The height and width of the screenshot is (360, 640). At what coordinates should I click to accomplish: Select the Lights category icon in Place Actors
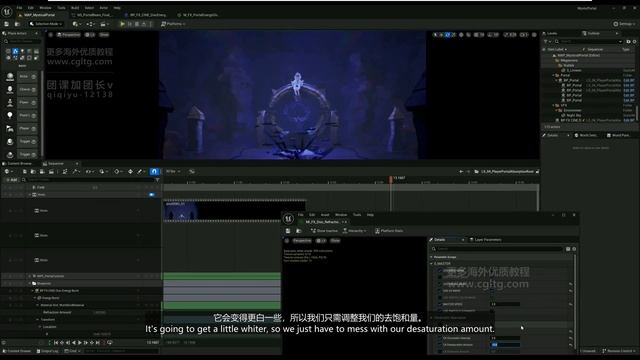[x=22, y=51]
